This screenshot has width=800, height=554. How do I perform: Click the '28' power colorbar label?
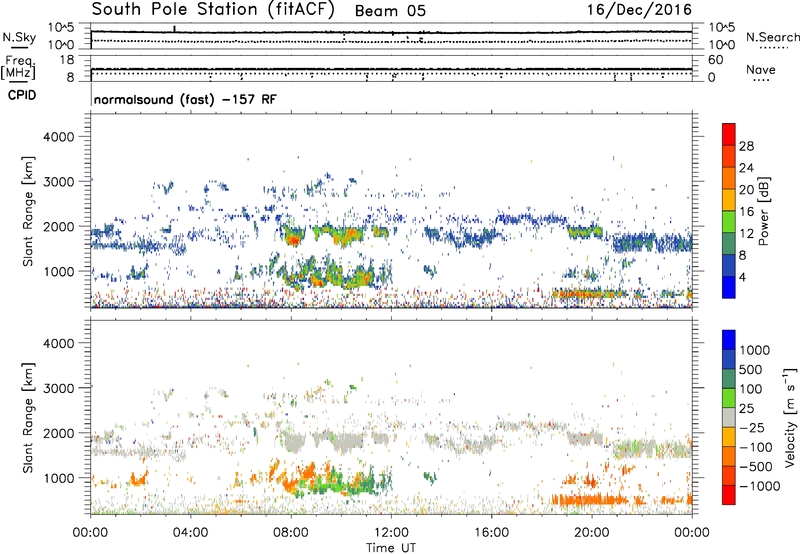746,146
